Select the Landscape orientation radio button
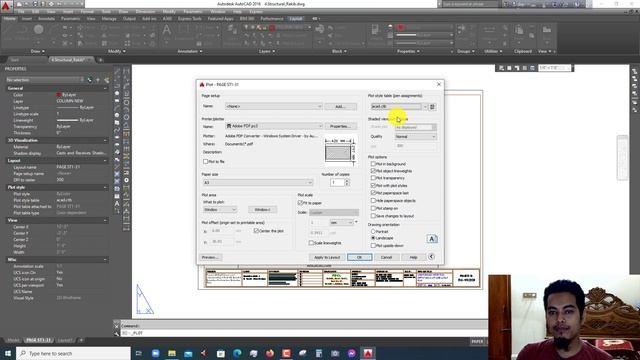Viewport: 640px width, 360px height. pyautogui.click(x=373, y=238)
